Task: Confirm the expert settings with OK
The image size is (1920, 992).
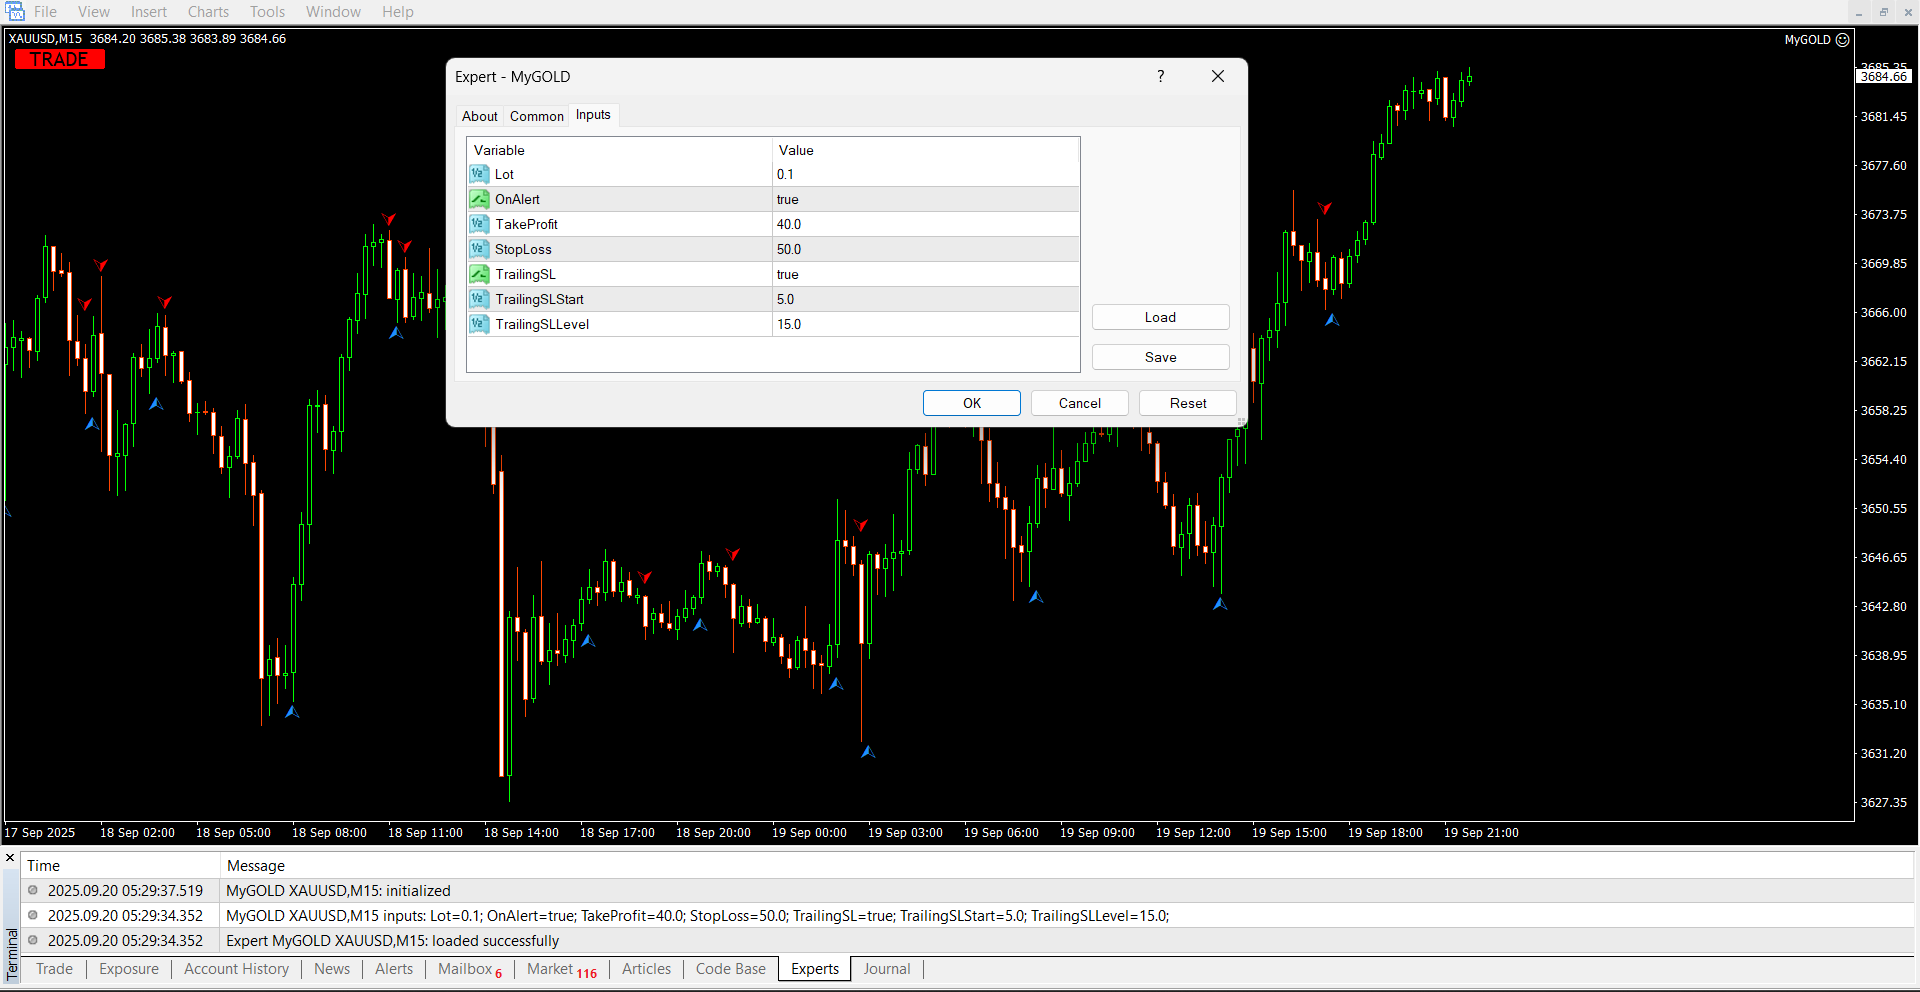Action: [971, 403]
